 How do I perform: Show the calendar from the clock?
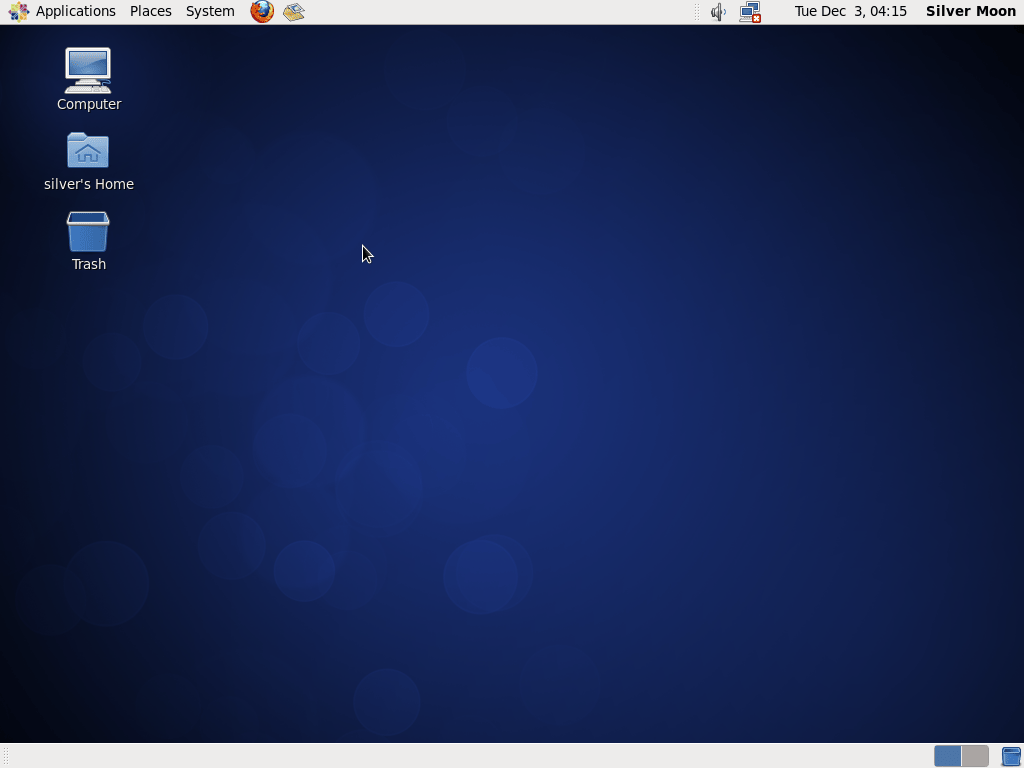pyautogui.click(x=851, y=12)
